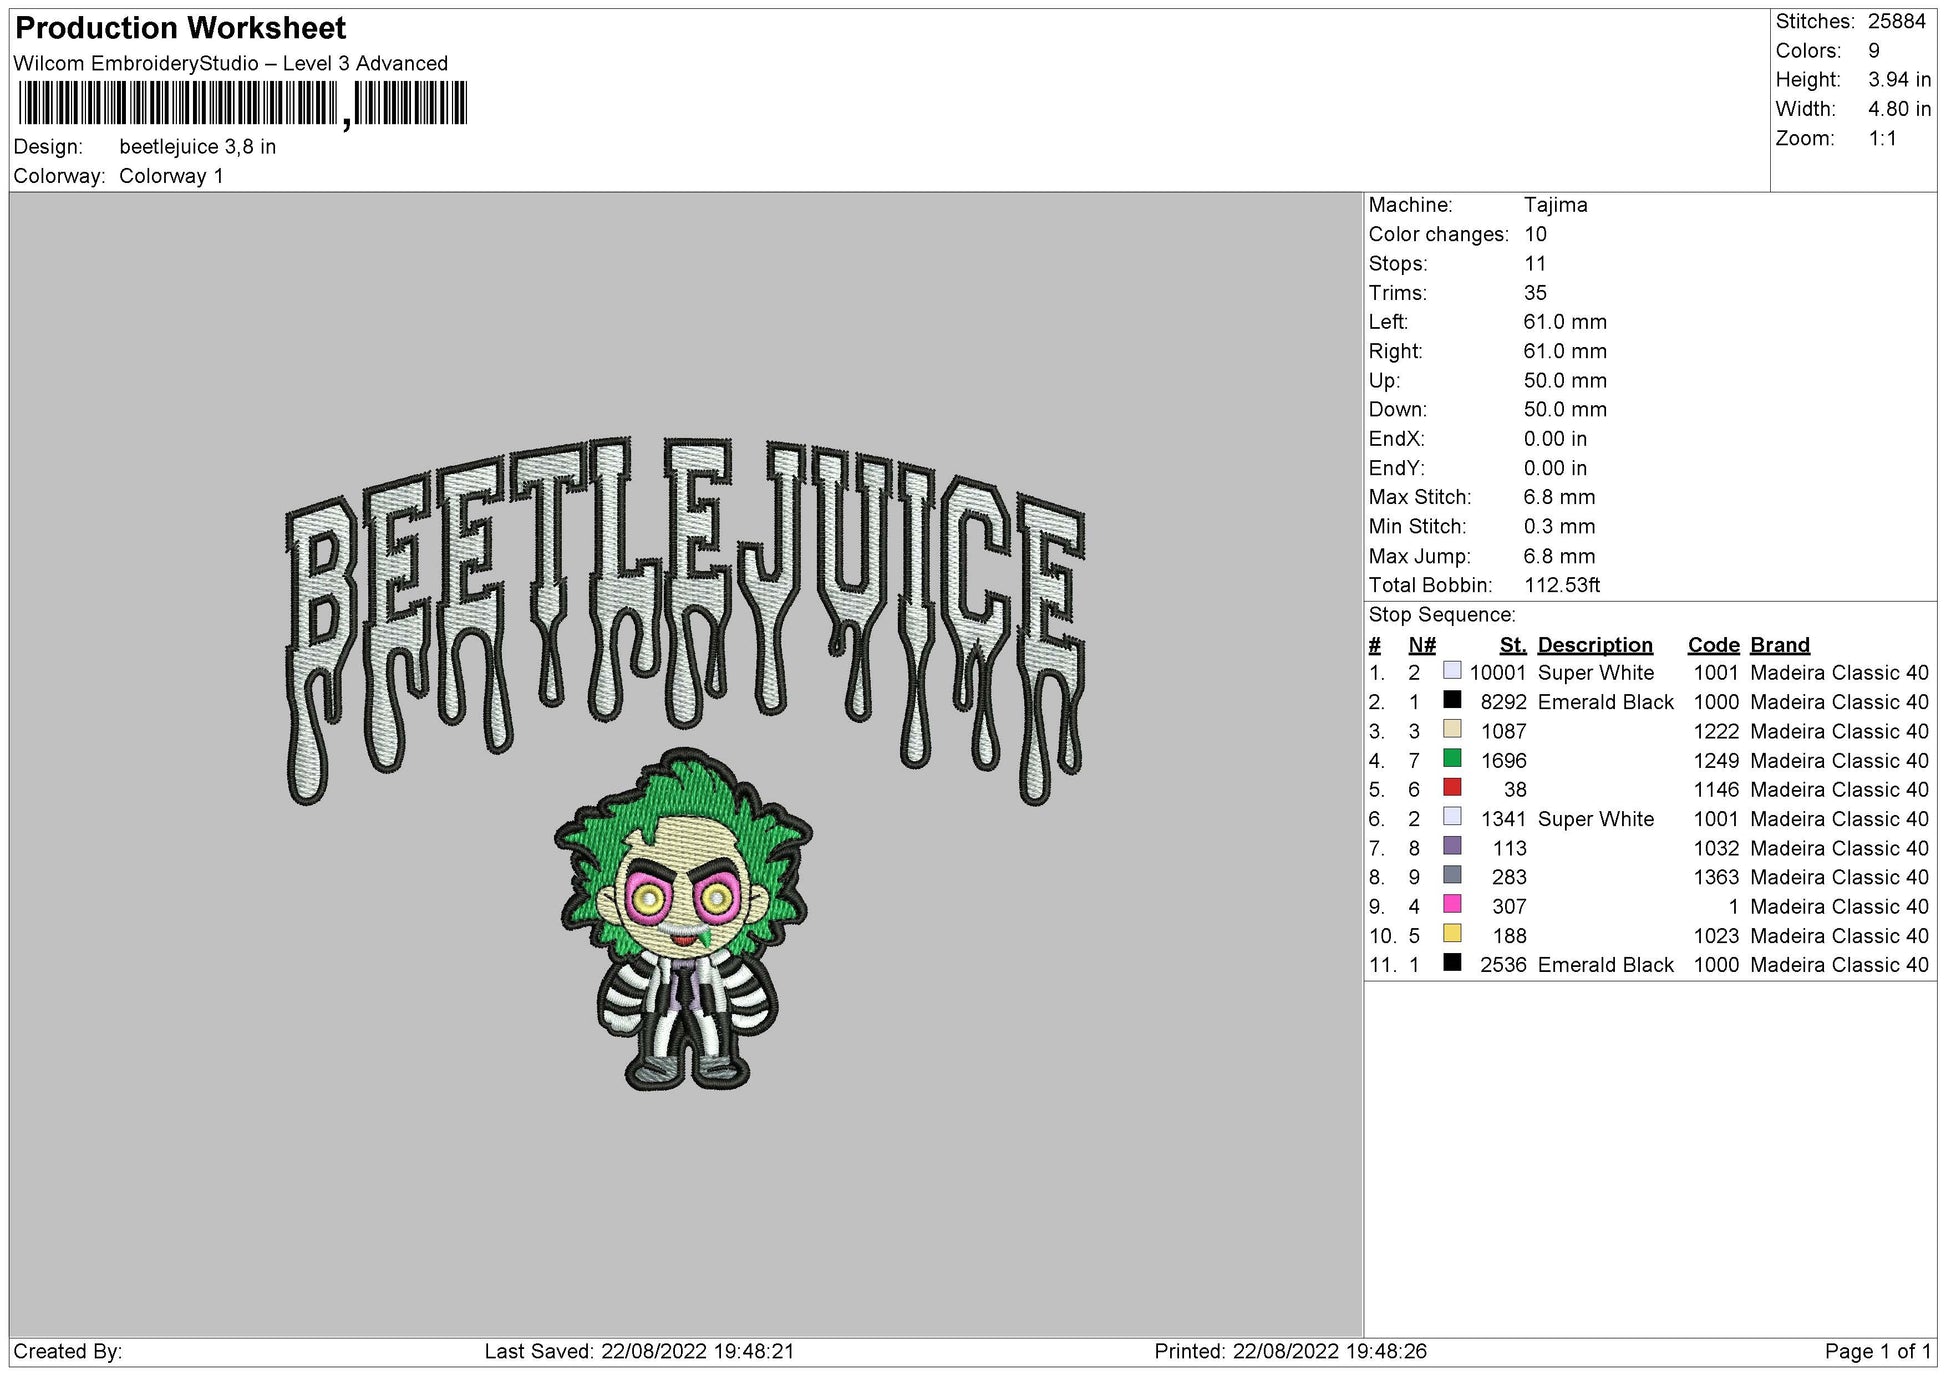Click the "Color changes:" label
The height and width of the screenshot is (1375, 1946).
tap(1439, 234)
